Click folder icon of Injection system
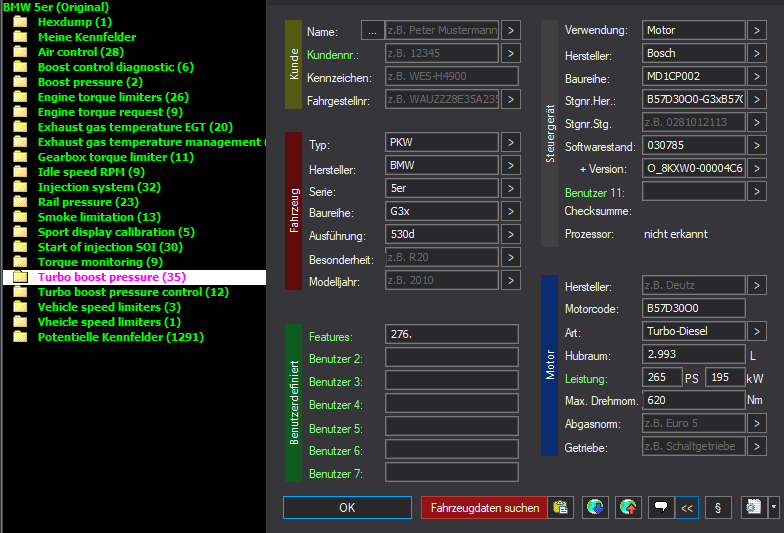 coord(20,187)
